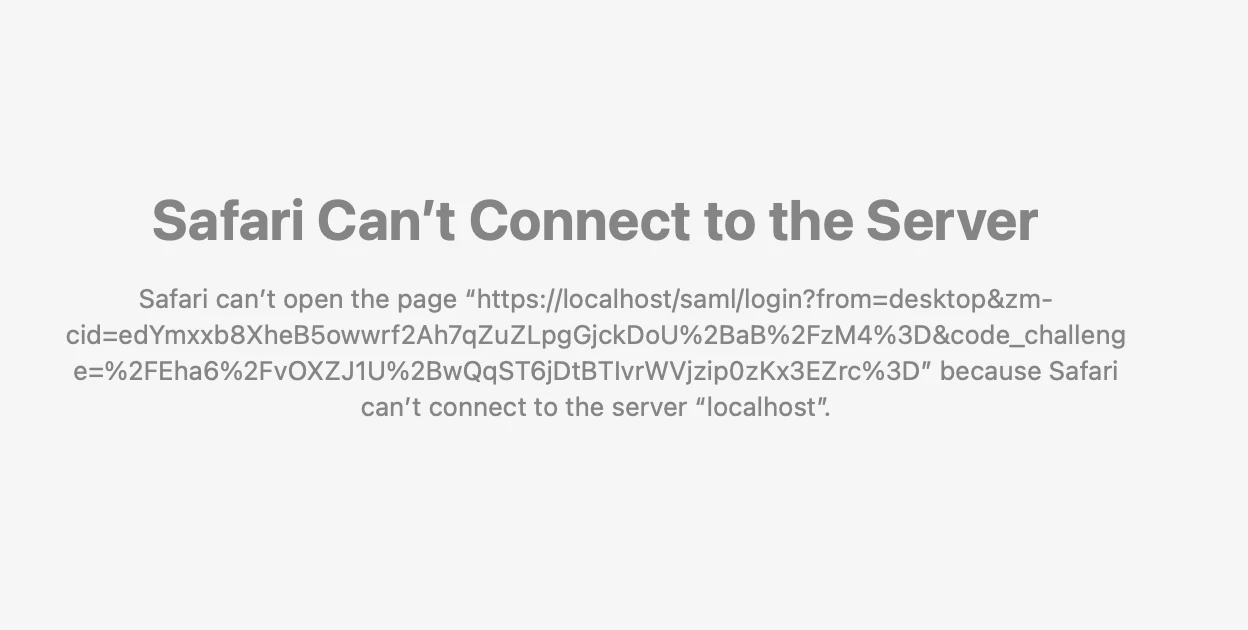Viewport: 1248px width, 630px height.
Task: Click the quoted "localhost" in the last line
Action: coord(761,407)
